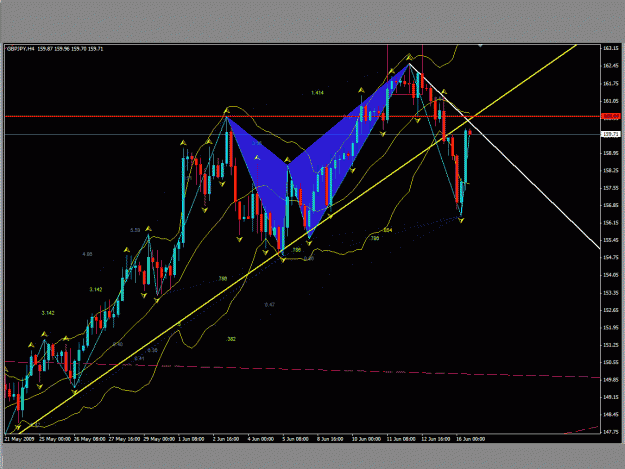This screenshot has height=469, width=625.
Task: Click the .382 ratio label on chart
Action: tap(231, 339)
